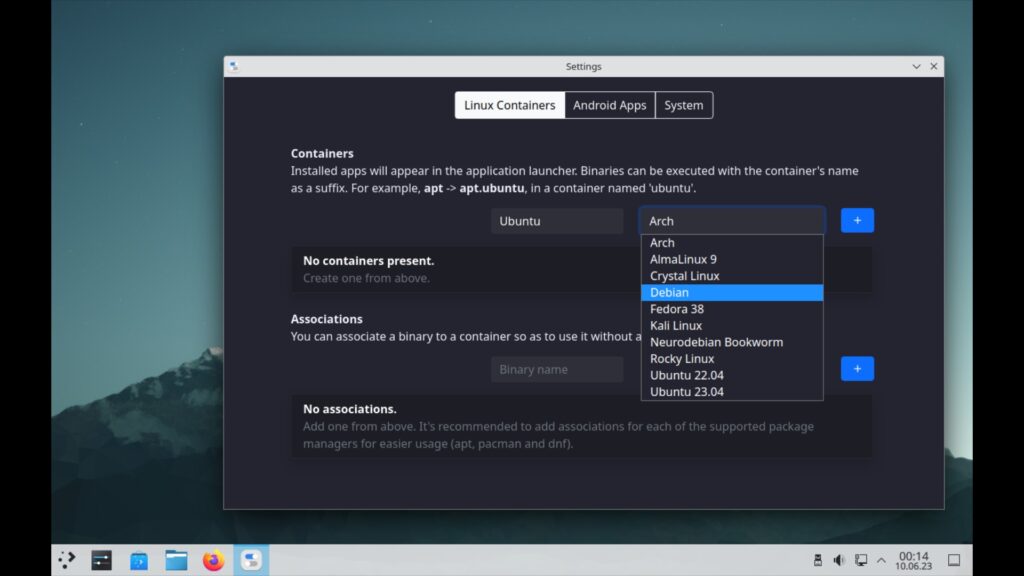Click the show desktop icon in taskbar

954,560
